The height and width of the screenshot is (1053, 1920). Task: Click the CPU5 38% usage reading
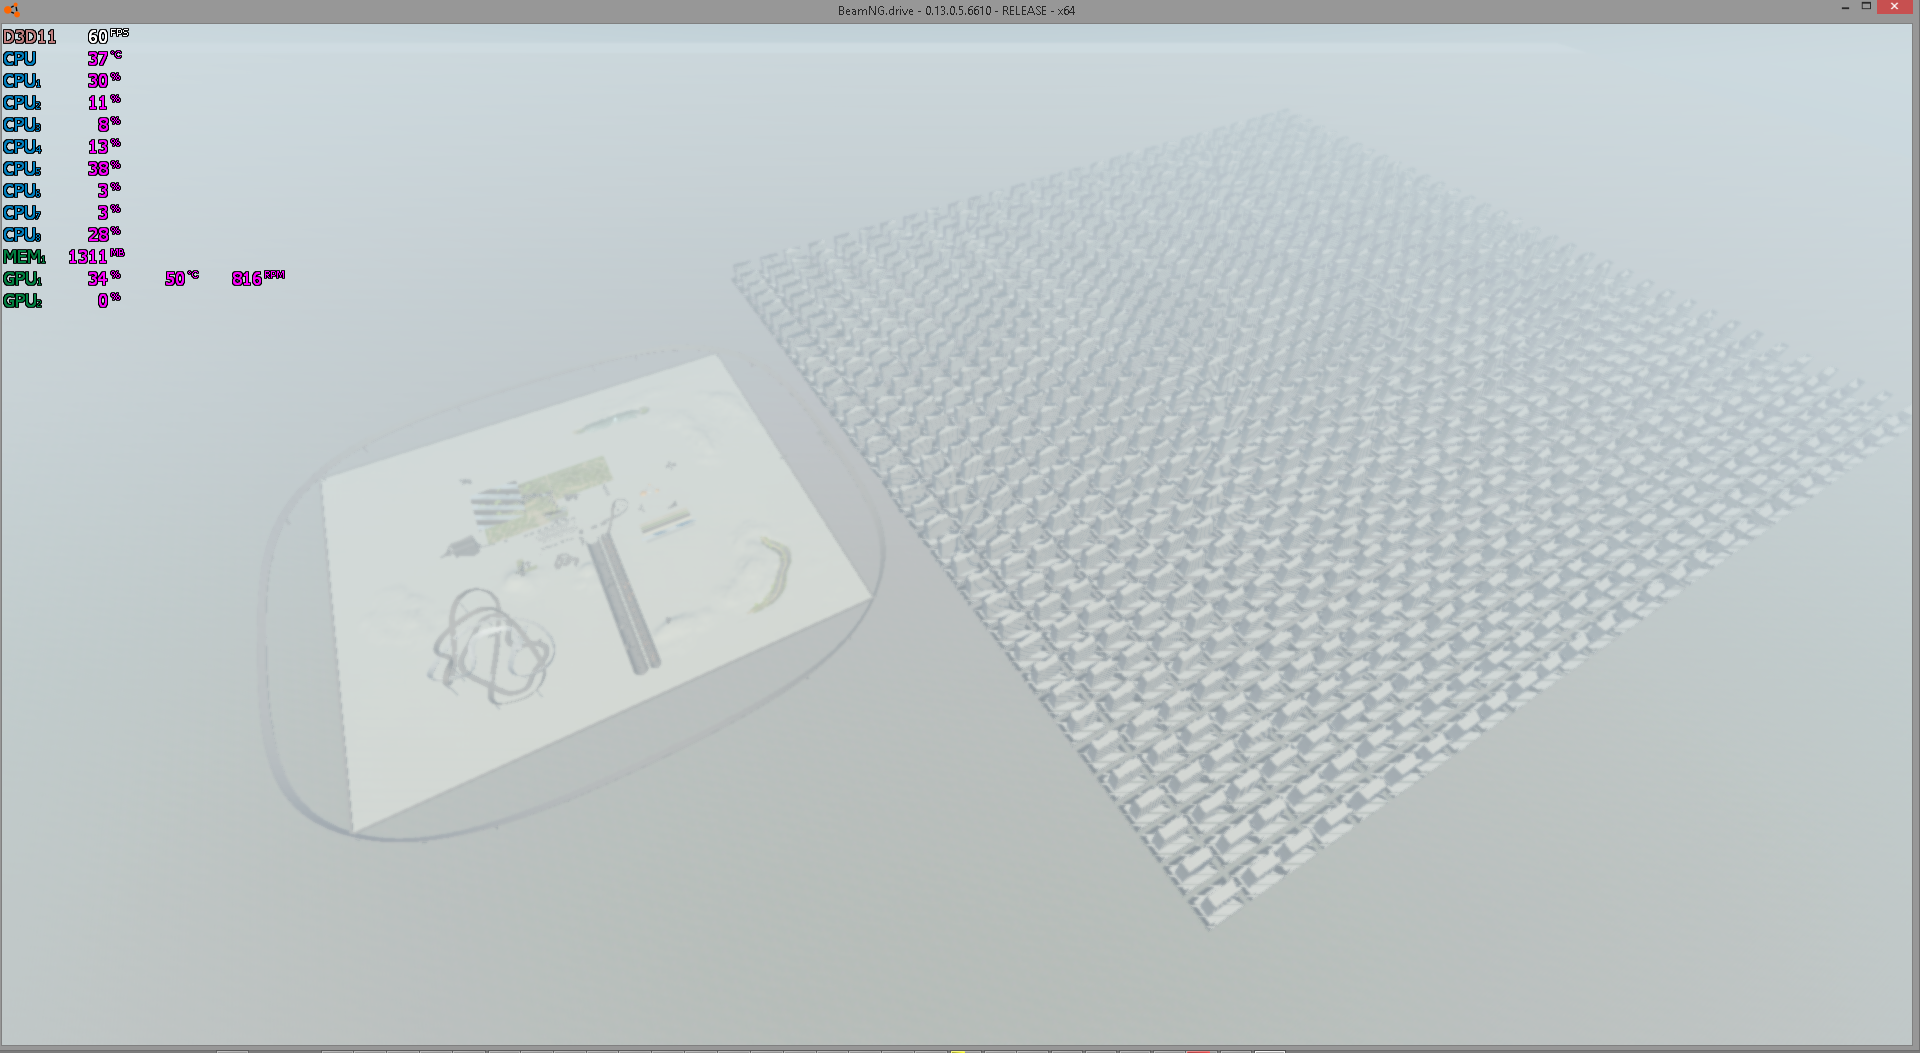104,168
